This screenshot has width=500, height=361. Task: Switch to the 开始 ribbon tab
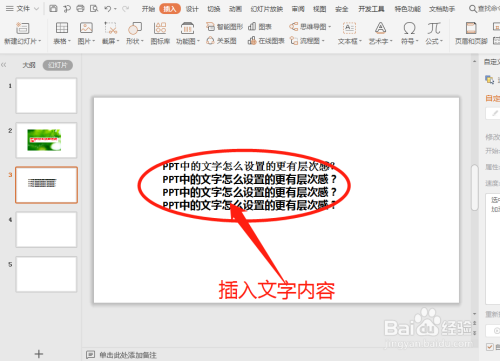pyautogui.click(x=148, y=9)
